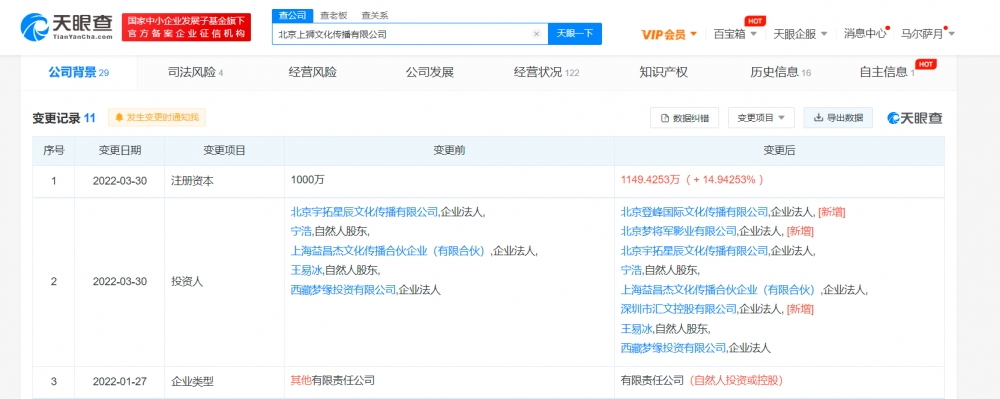
Task: Open 宁浩 link in 变更前 column
Action: [301, 231]
